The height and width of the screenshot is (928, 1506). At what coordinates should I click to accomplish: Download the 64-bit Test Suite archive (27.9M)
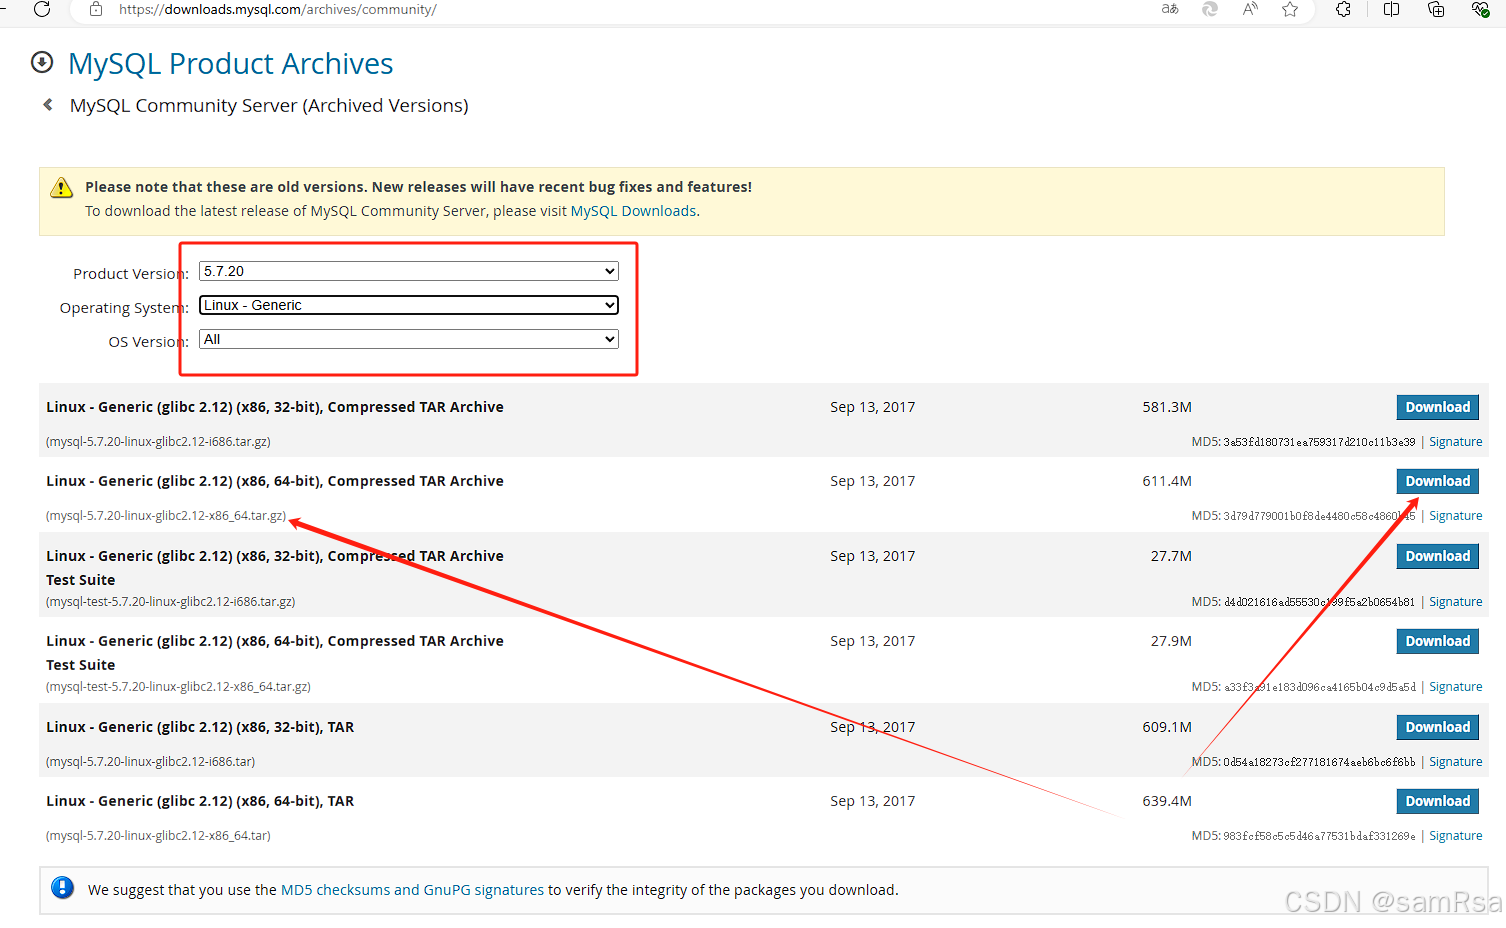coord(1437,641)
